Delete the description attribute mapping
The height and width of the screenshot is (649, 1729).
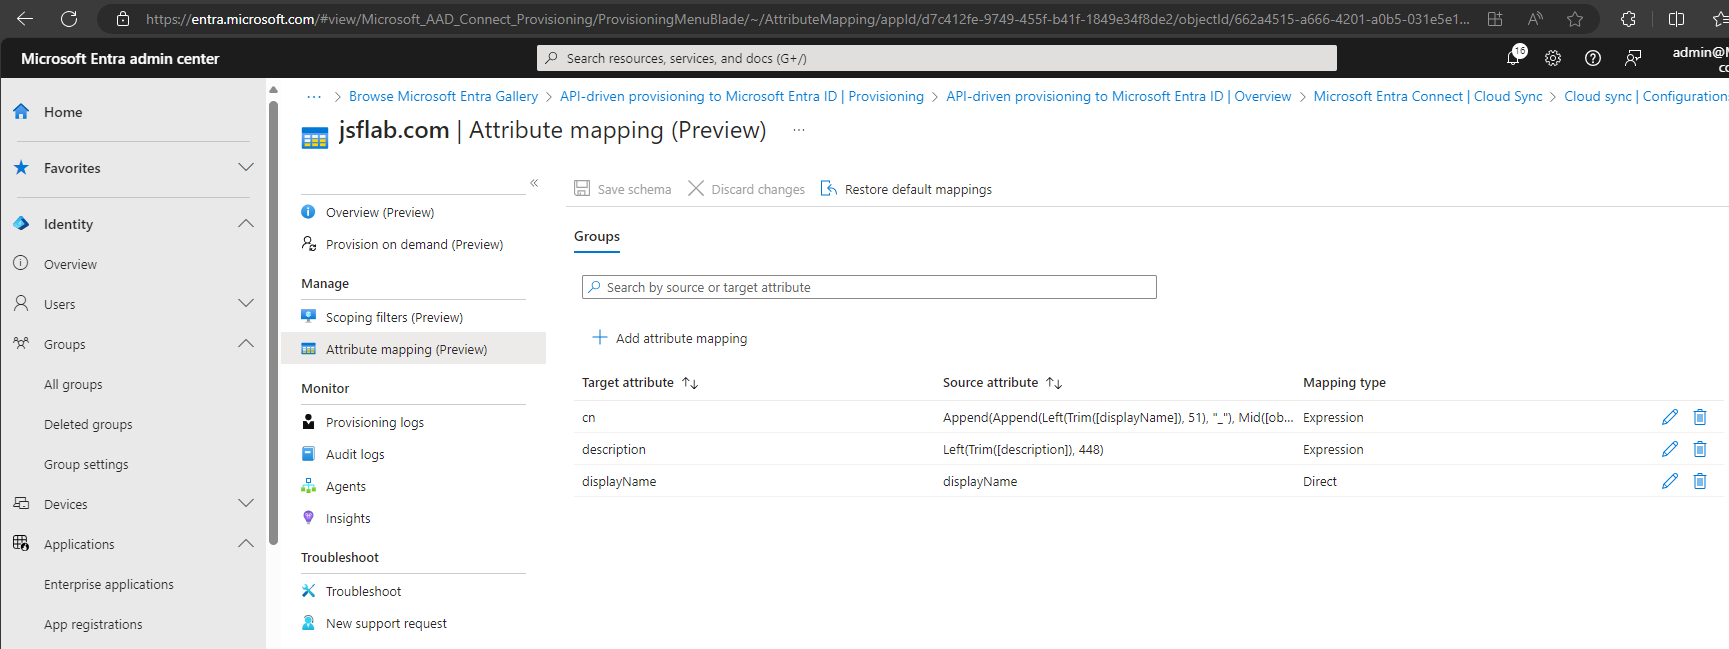(1700, 449)
